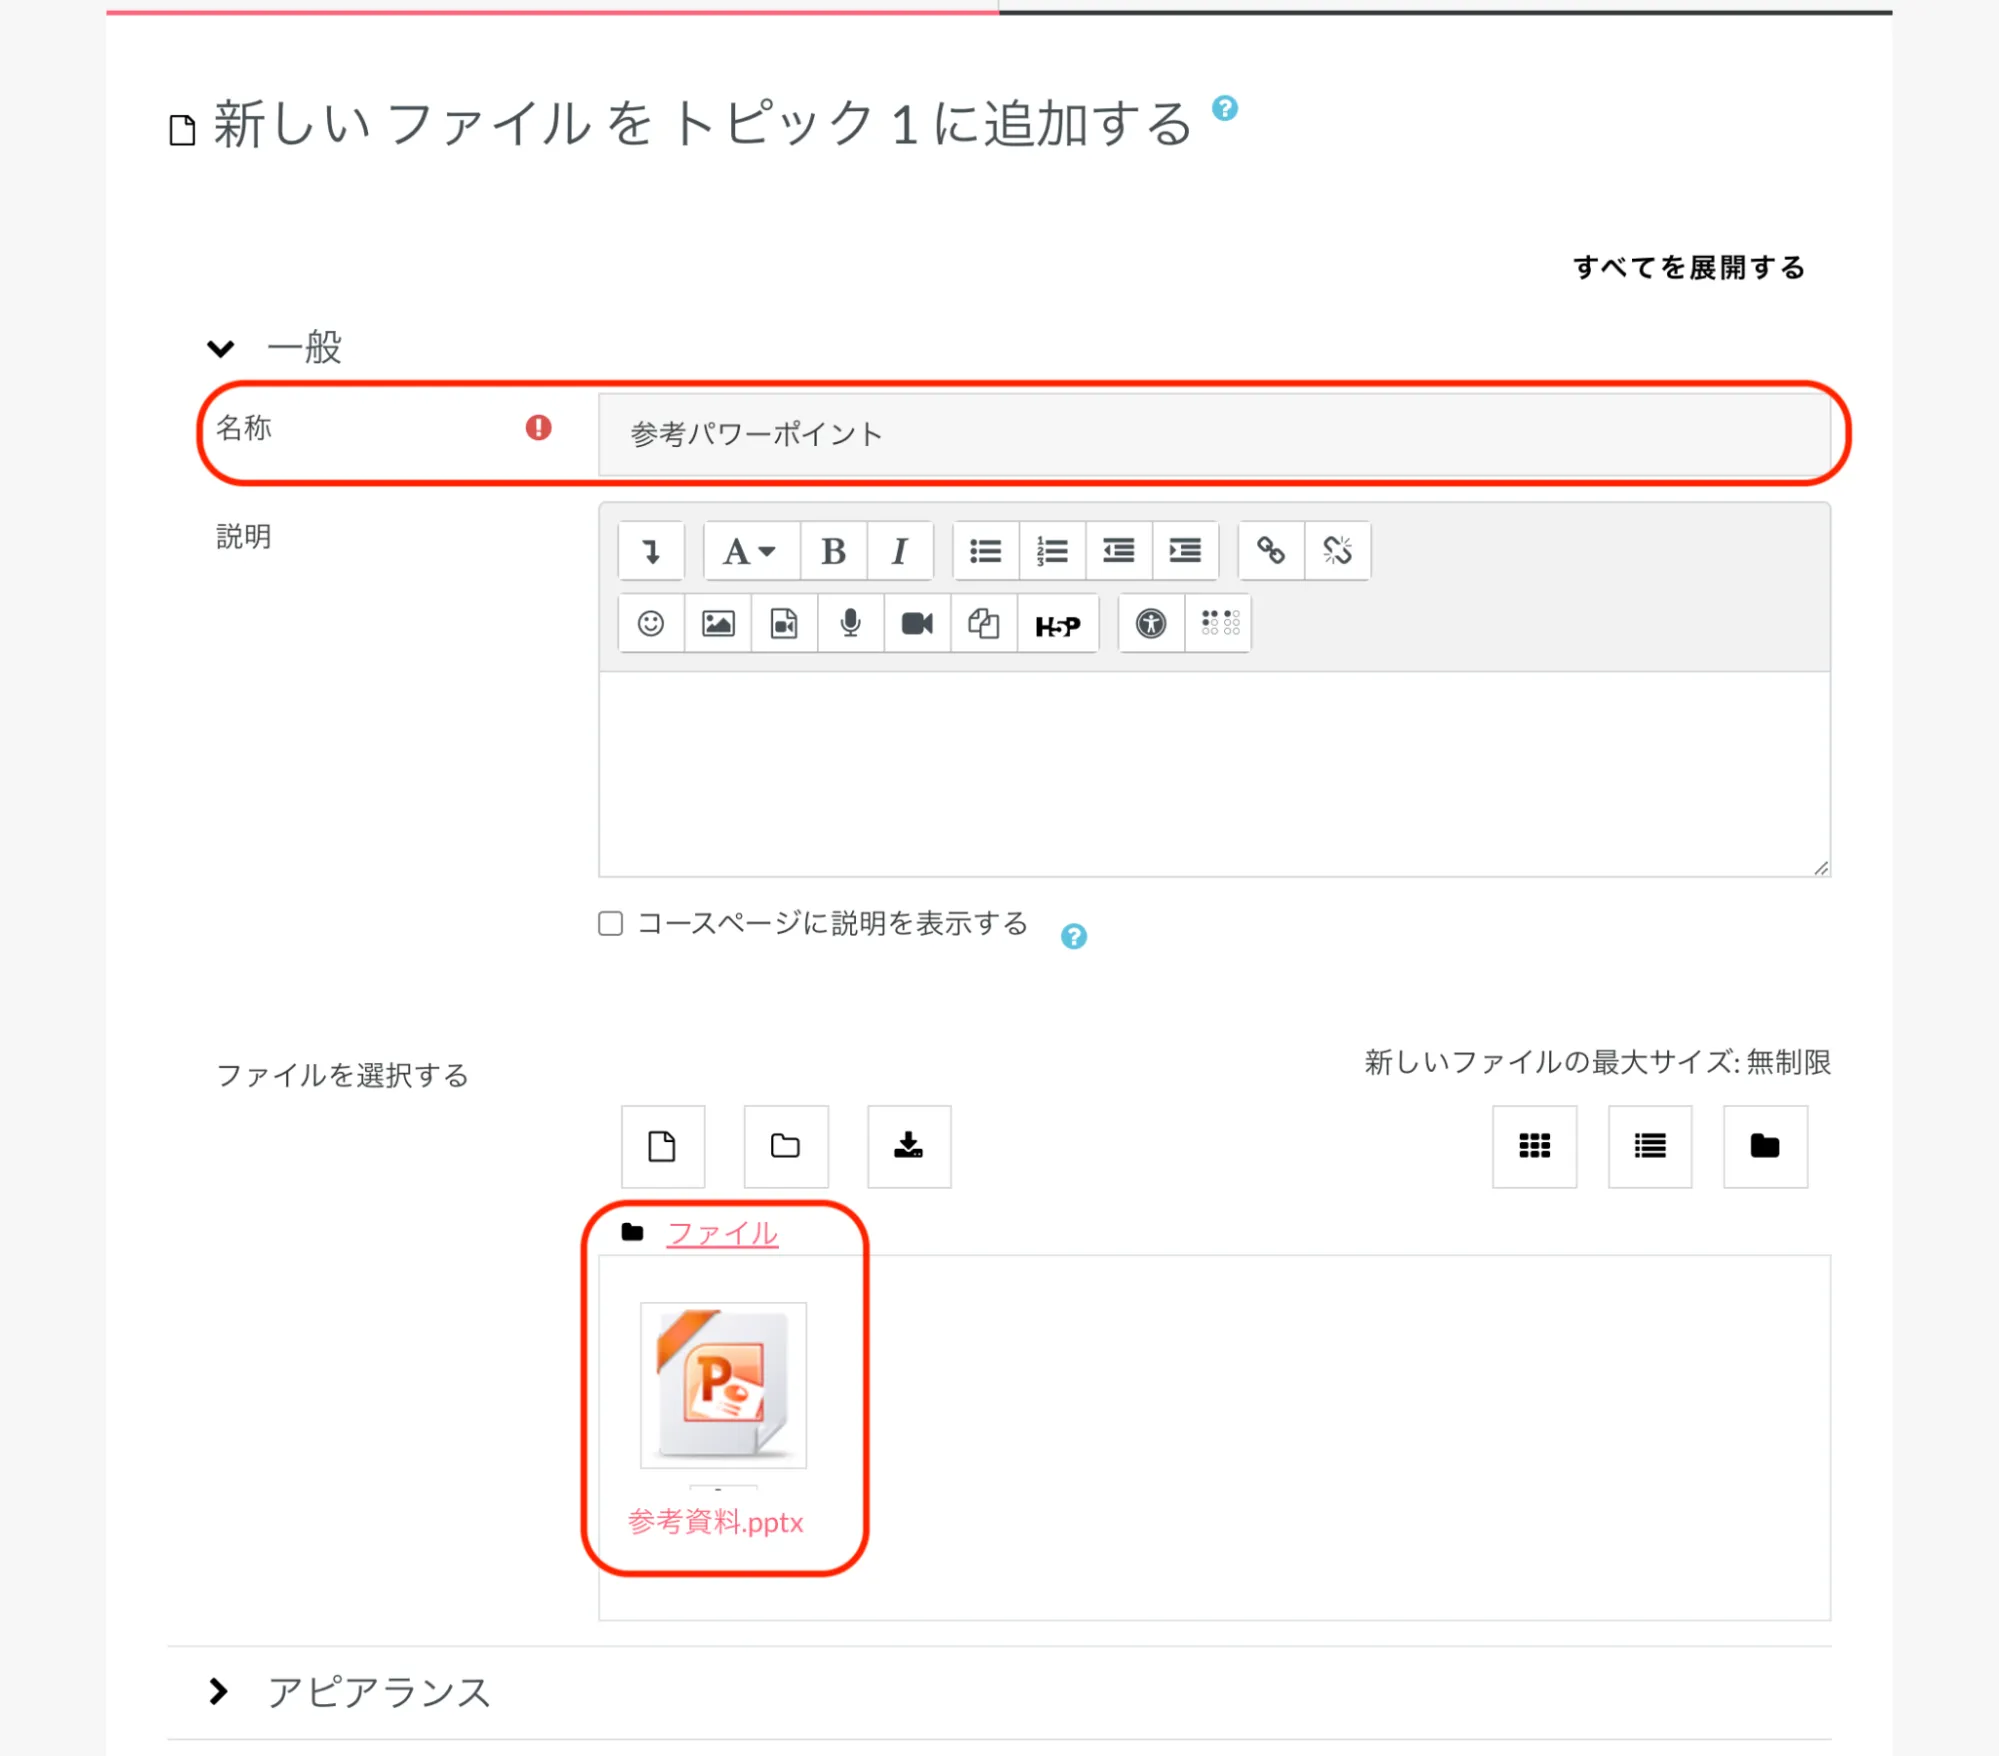Switch file view to detailed list
The height and width of the screenshot is (1756, 1999).
point(1649,1146)
